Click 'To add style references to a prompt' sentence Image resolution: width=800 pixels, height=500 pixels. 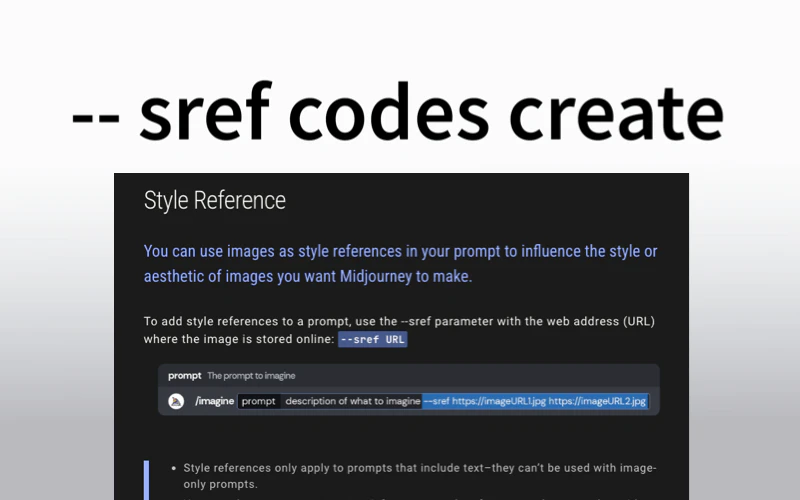click(x=399, y=330)
